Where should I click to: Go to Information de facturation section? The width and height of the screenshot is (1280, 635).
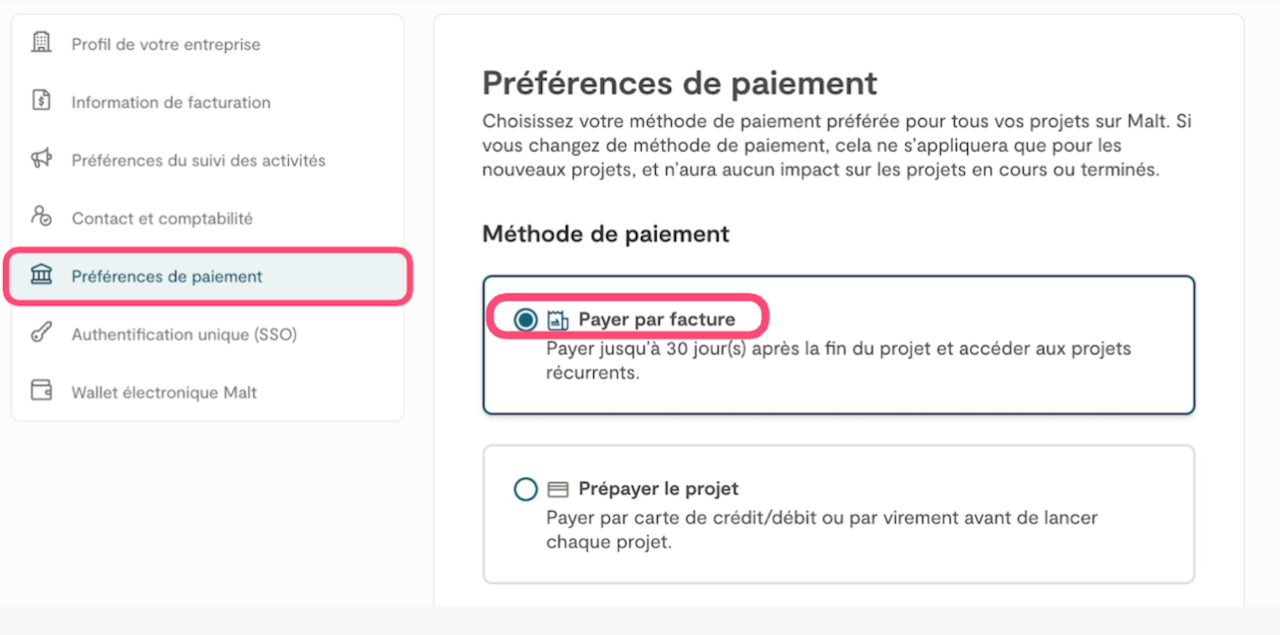(x=171, y=102)
